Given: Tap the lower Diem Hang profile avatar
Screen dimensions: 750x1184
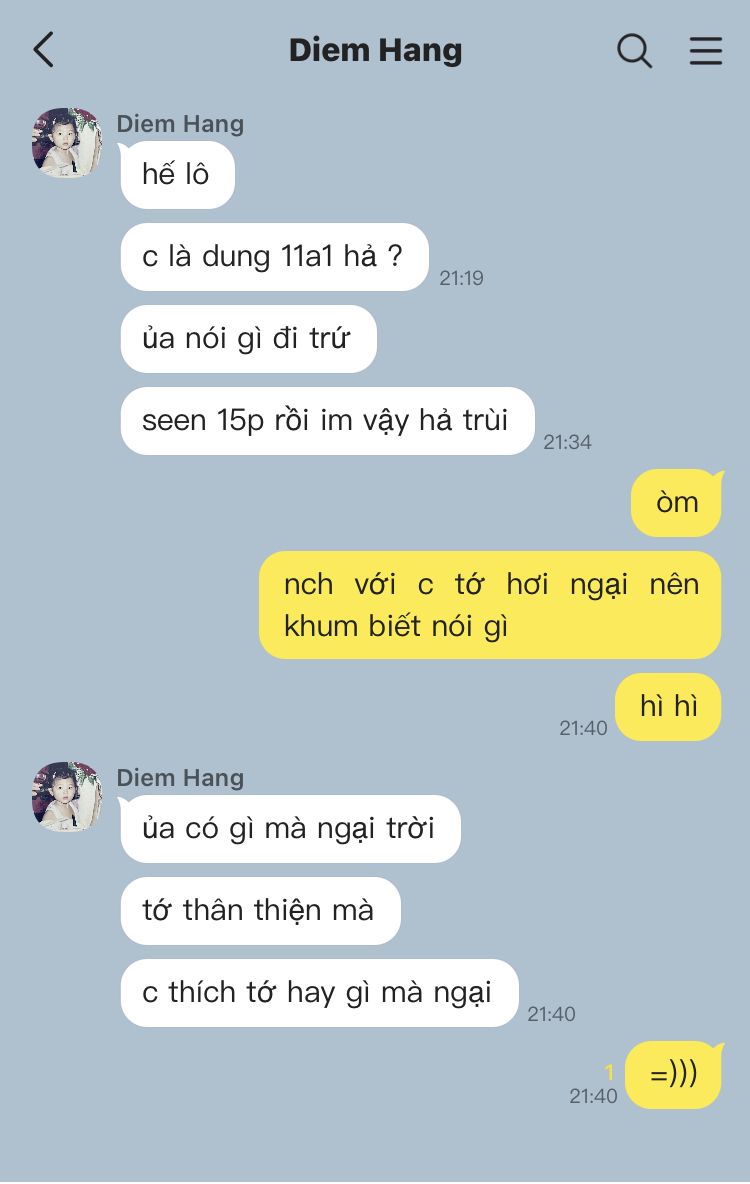Looking at the screenshot, I should (66, 797).
